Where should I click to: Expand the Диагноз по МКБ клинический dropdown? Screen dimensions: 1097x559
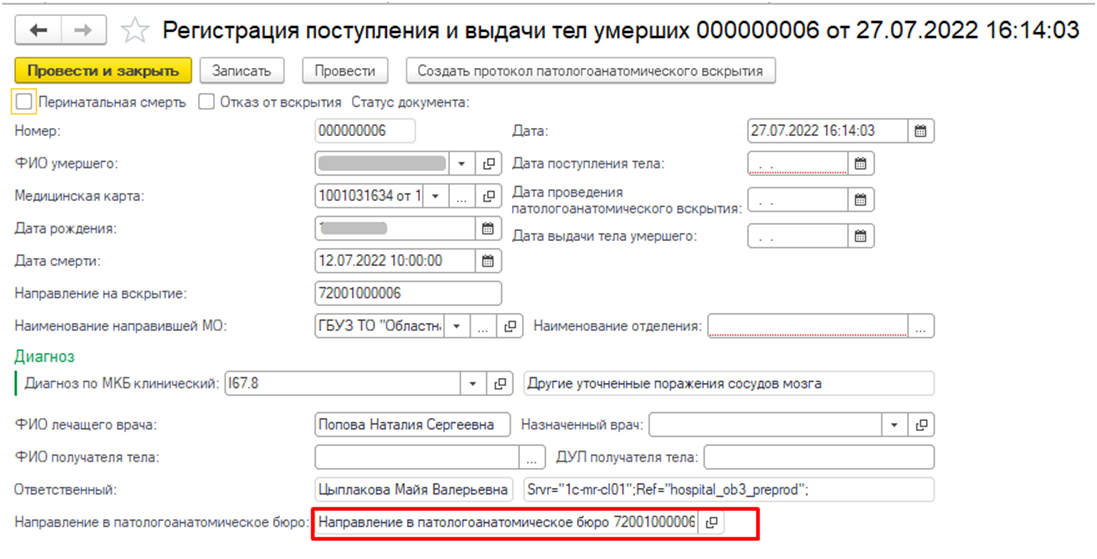click(x=472, y=383)
